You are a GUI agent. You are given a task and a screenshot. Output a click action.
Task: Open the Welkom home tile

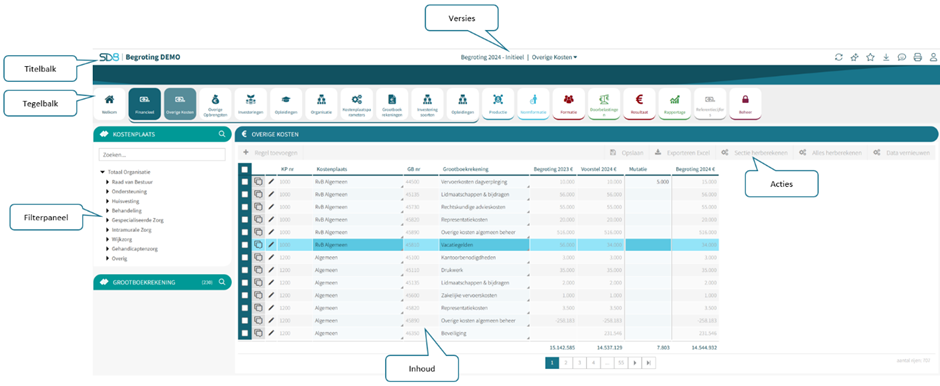109,104
